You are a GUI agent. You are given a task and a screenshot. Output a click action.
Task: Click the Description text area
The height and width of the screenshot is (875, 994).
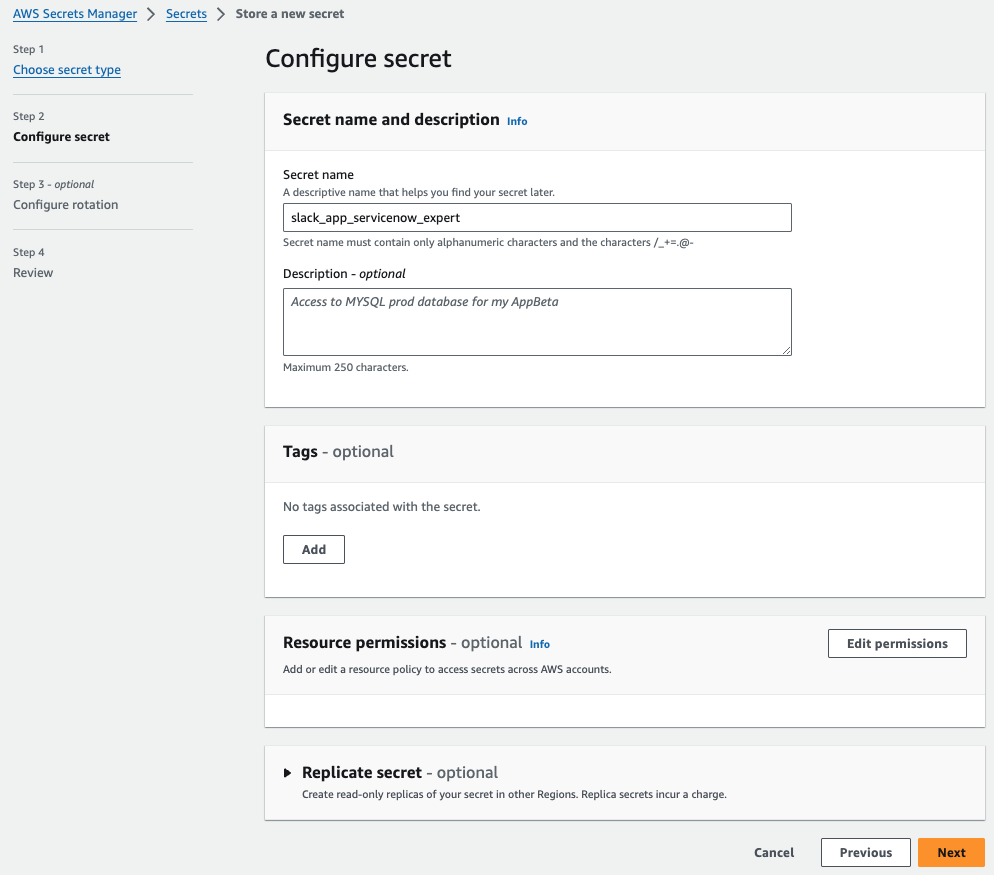537,321
